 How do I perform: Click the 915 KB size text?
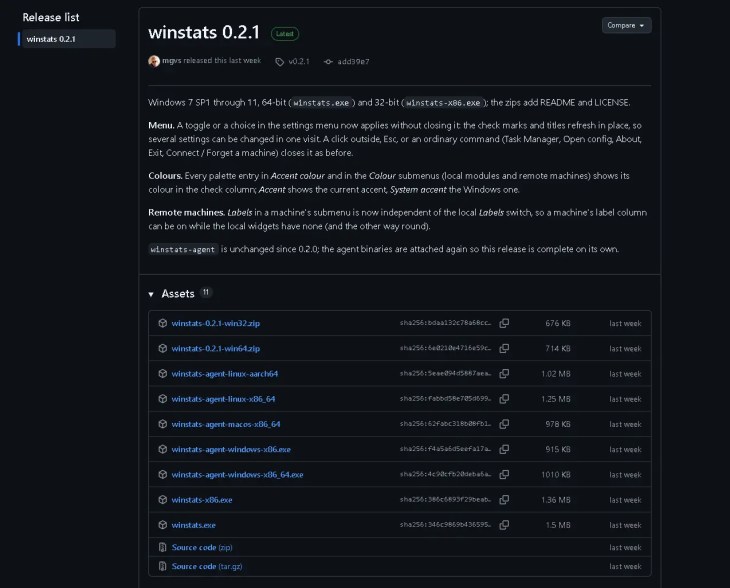coord(558,449)
